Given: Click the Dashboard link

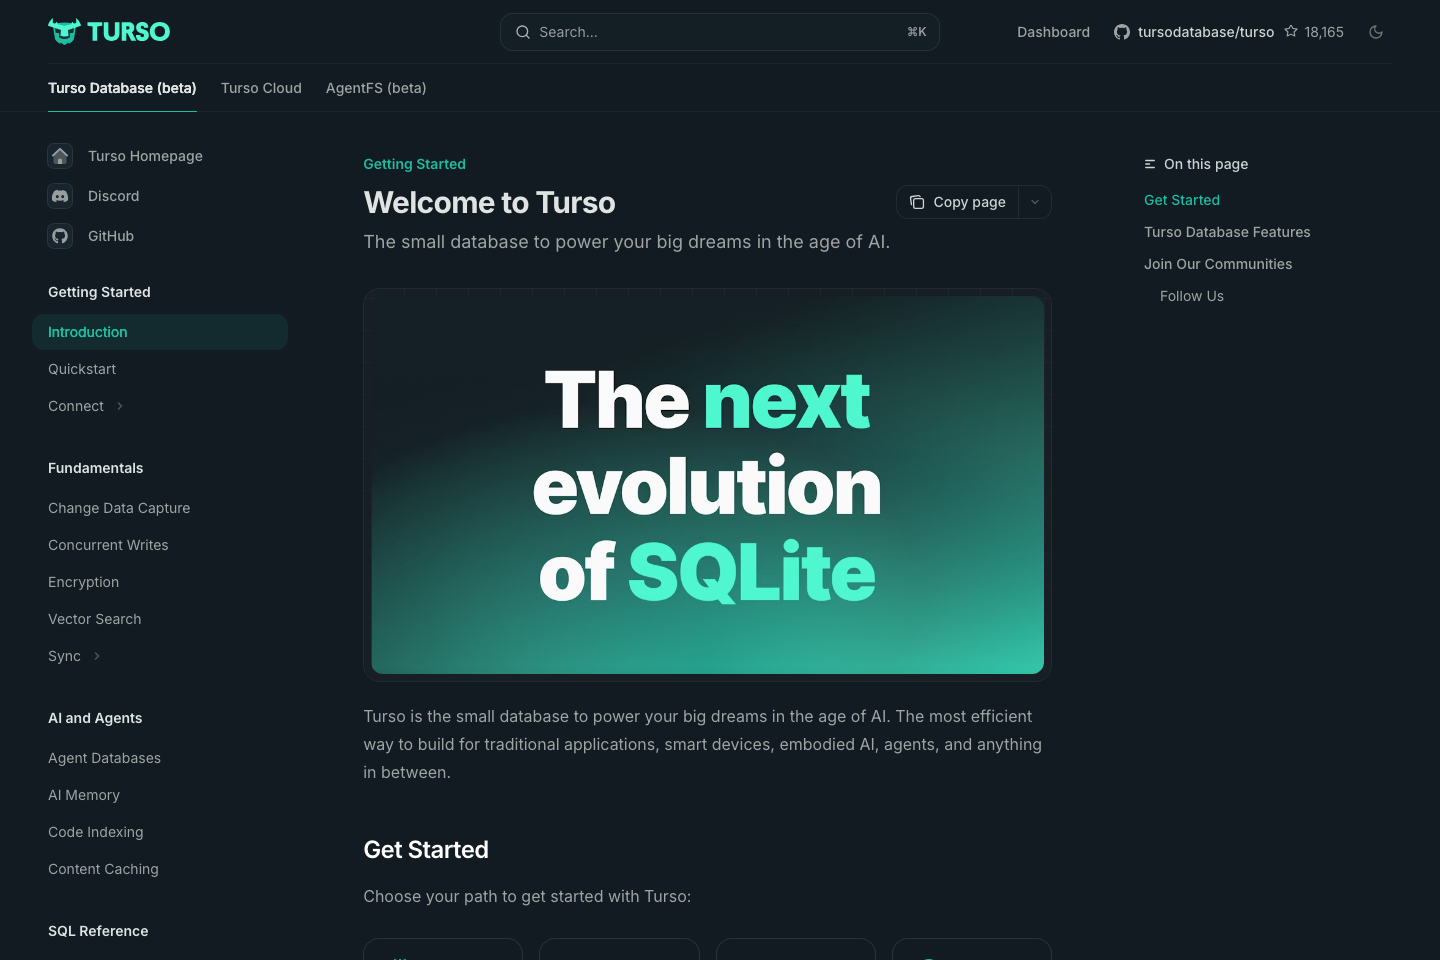Looking at the screenshot, I should tap(1053, 32).
